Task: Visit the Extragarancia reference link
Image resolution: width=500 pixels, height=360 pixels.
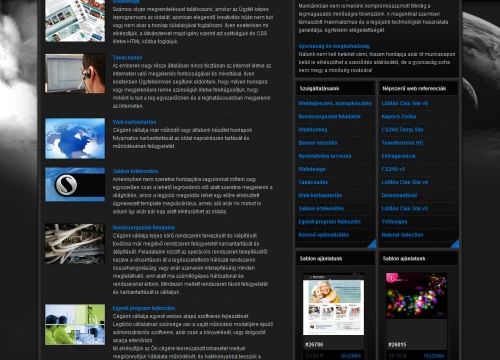Action: 398,156
